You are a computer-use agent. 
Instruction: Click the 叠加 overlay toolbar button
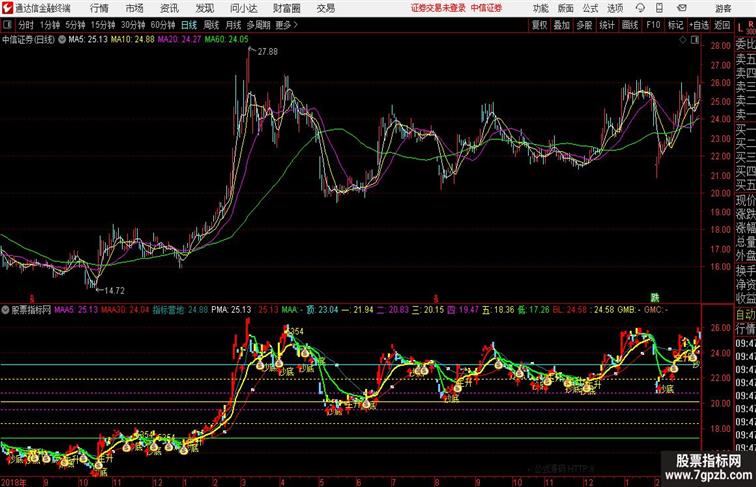(x=562, y=25)
